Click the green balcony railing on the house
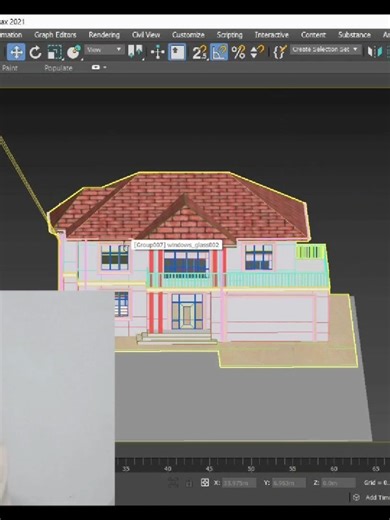The image size is (390, 520). point(238,280)
